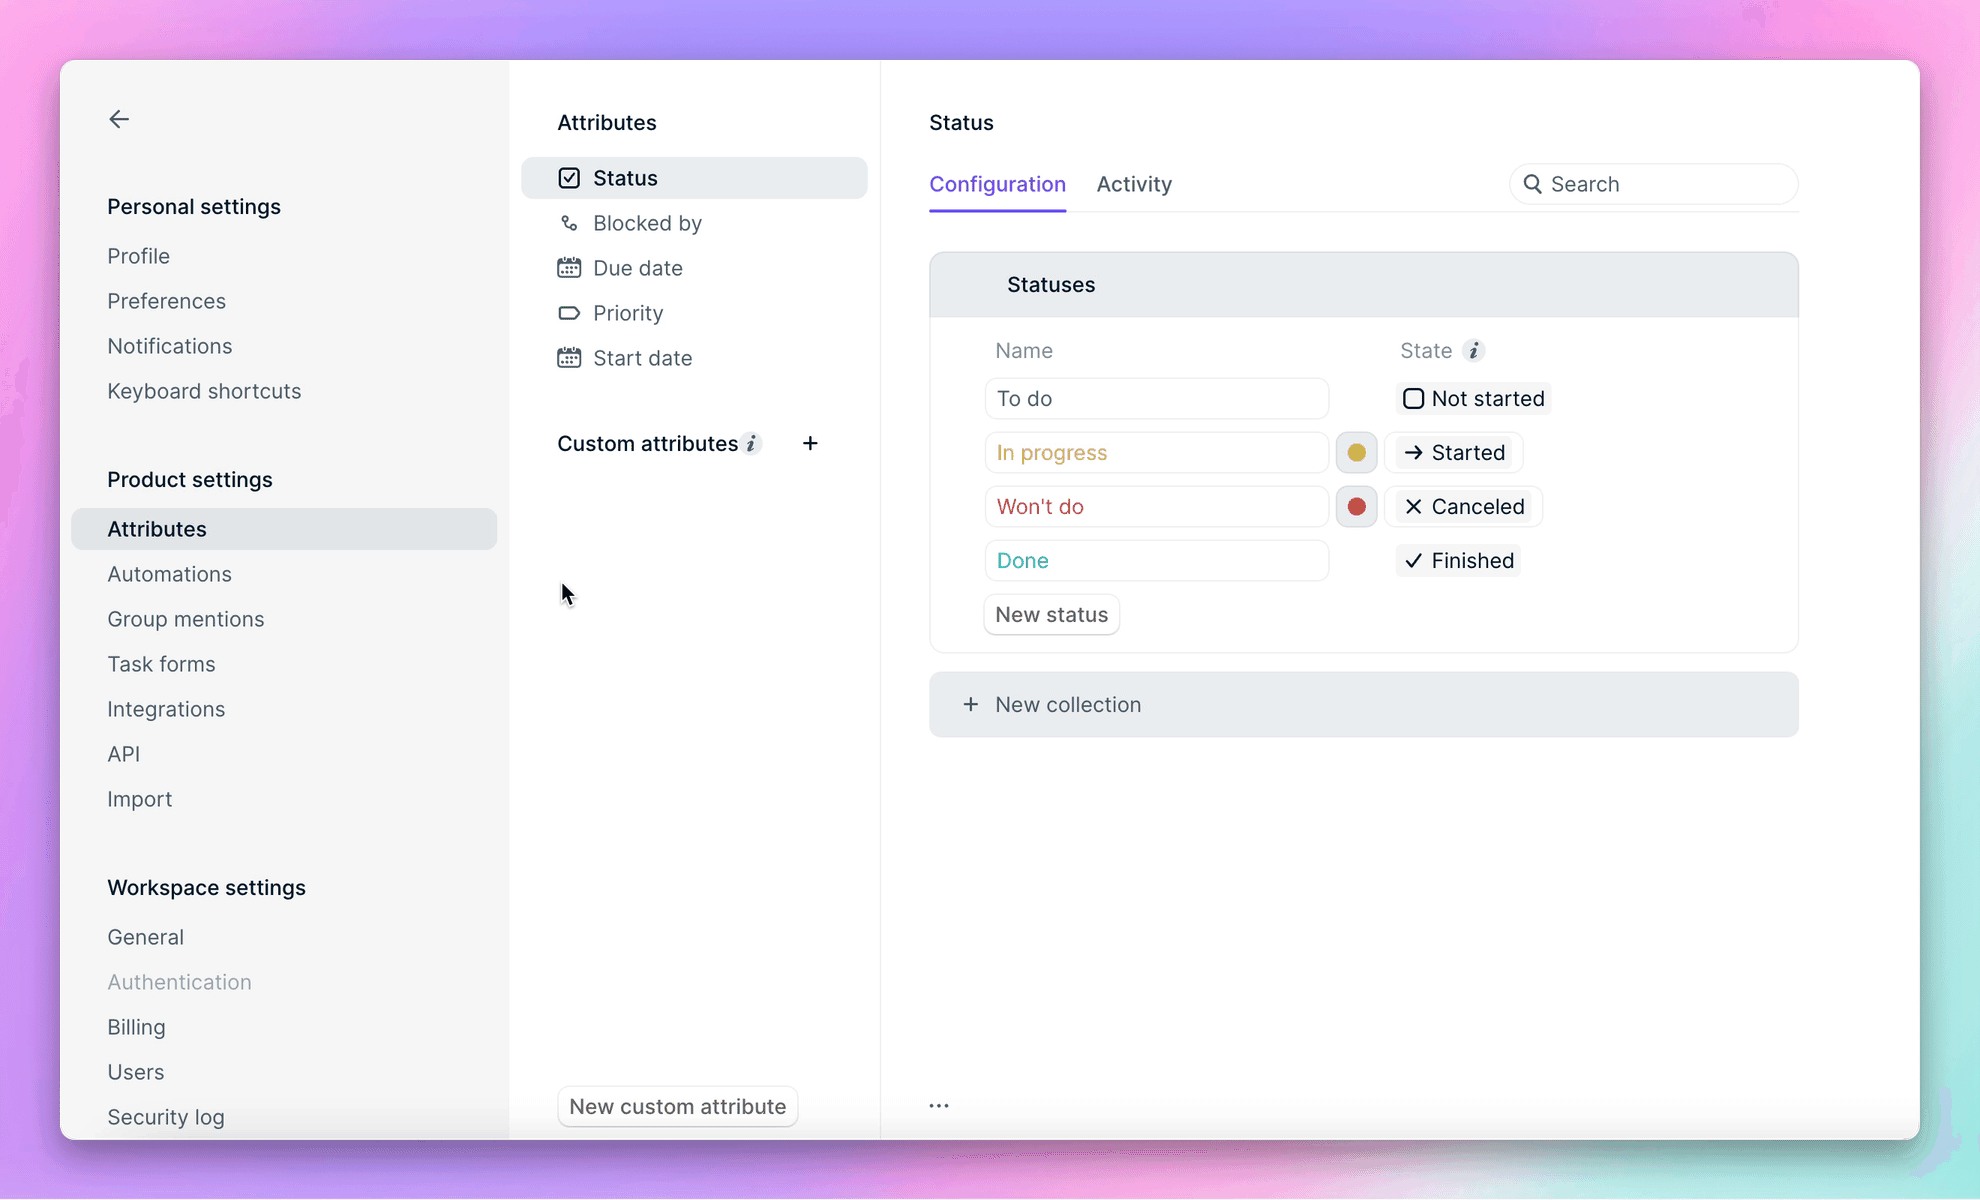Click the three-dots menu at bottom

(x=939, y=1105)
